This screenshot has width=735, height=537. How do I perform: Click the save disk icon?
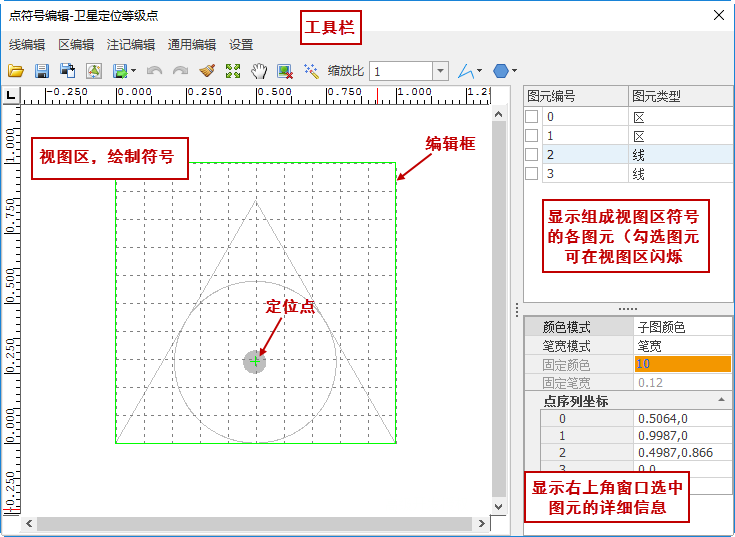pos(42,71)
